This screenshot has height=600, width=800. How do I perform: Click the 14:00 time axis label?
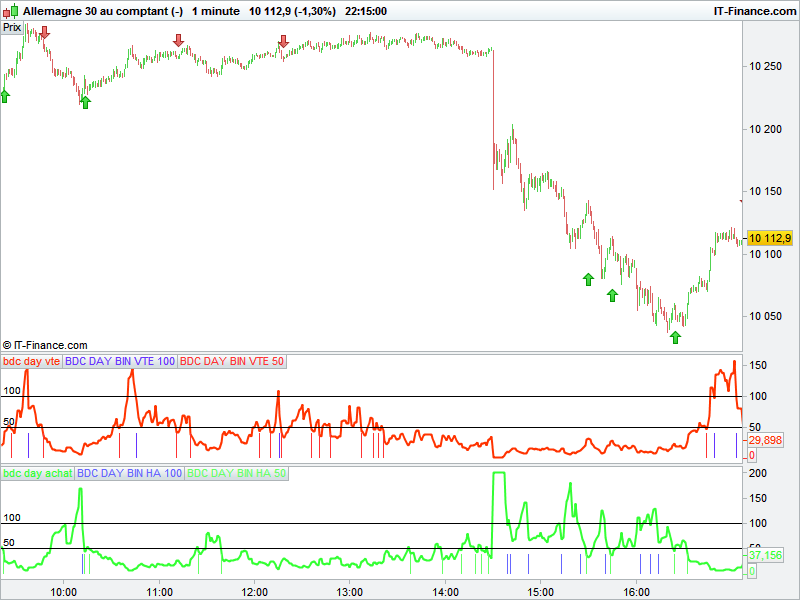point(445,592)
